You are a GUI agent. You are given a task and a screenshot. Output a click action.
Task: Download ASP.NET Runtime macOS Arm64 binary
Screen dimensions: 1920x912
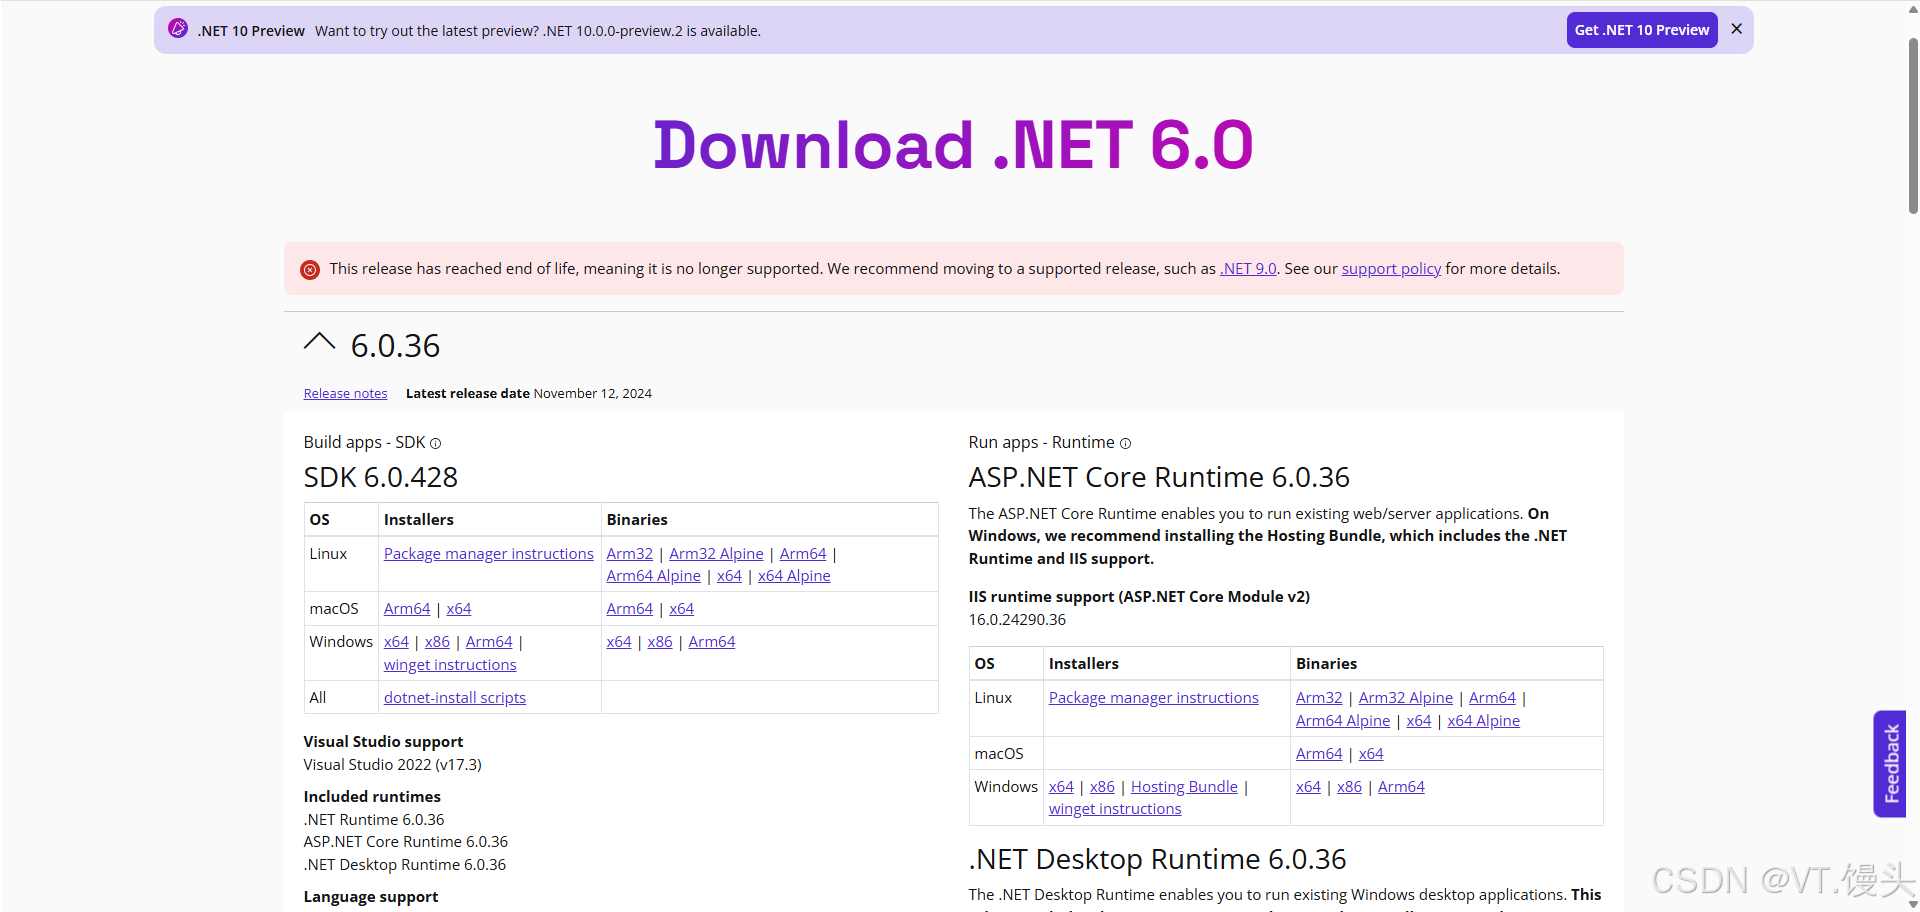pyautogui.click(x=1319, y=753)
